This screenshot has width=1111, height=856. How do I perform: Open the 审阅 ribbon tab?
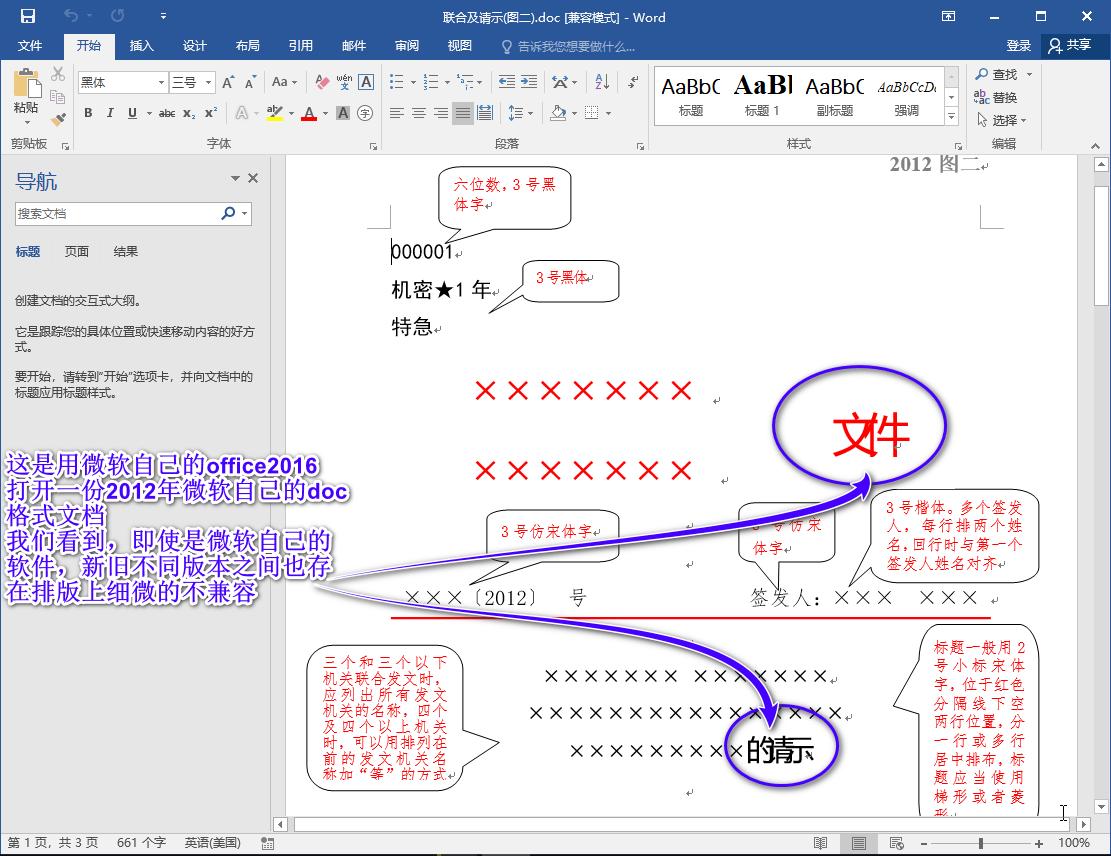coord(408,46)
